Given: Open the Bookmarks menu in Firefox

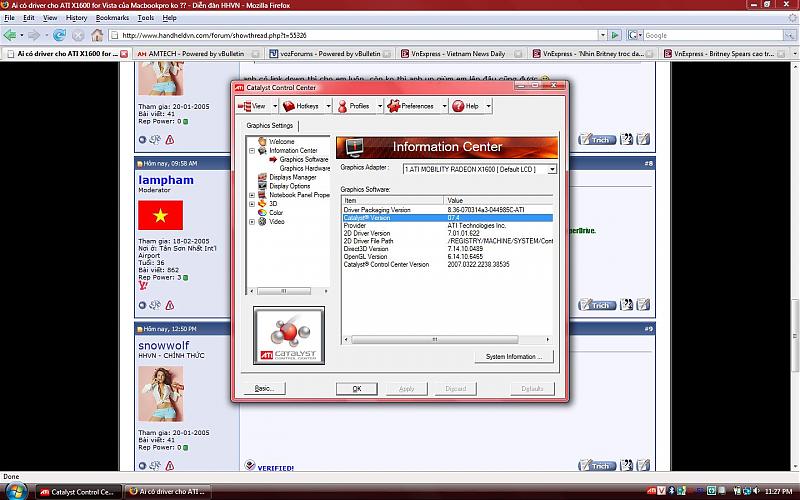Looking at the screenshot, I should [112, 18].
